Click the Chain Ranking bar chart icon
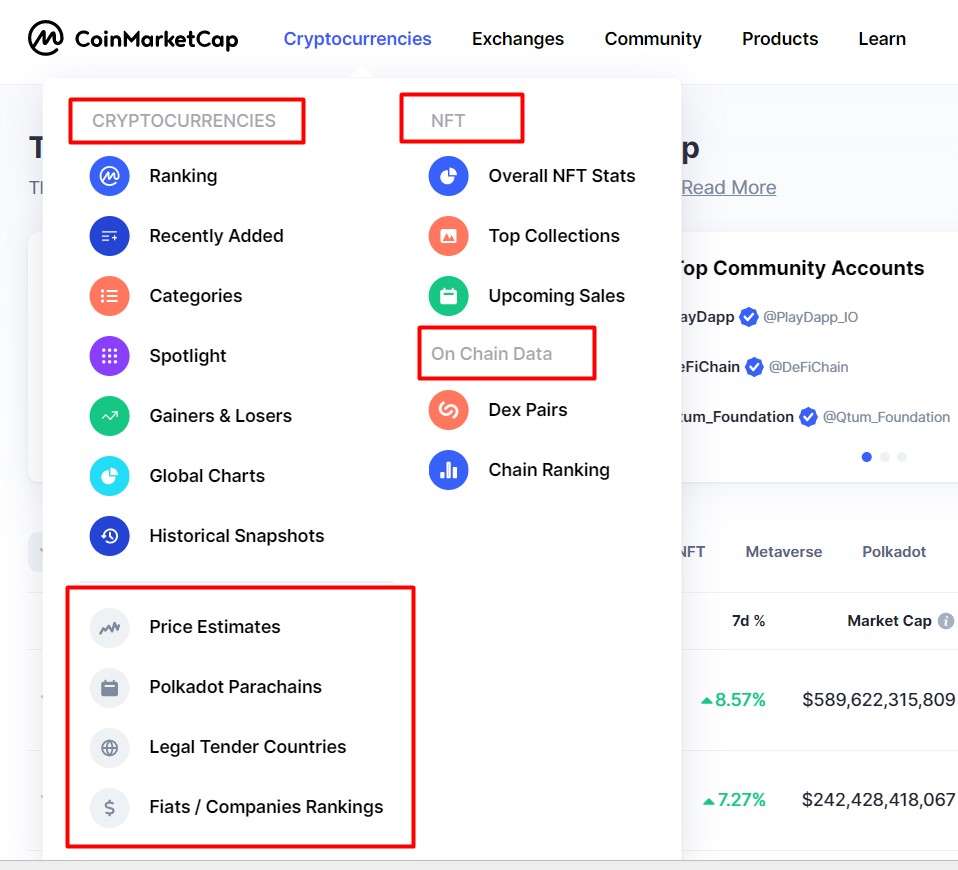The height and width of the screenshot is (870, 958). (448, 470)
